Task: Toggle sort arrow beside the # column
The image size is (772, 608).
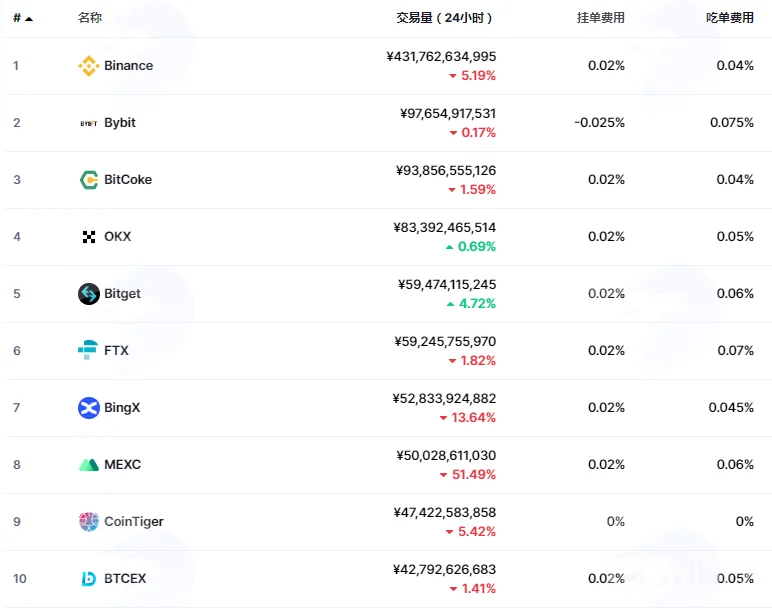Action: click(x=29, y=19)
